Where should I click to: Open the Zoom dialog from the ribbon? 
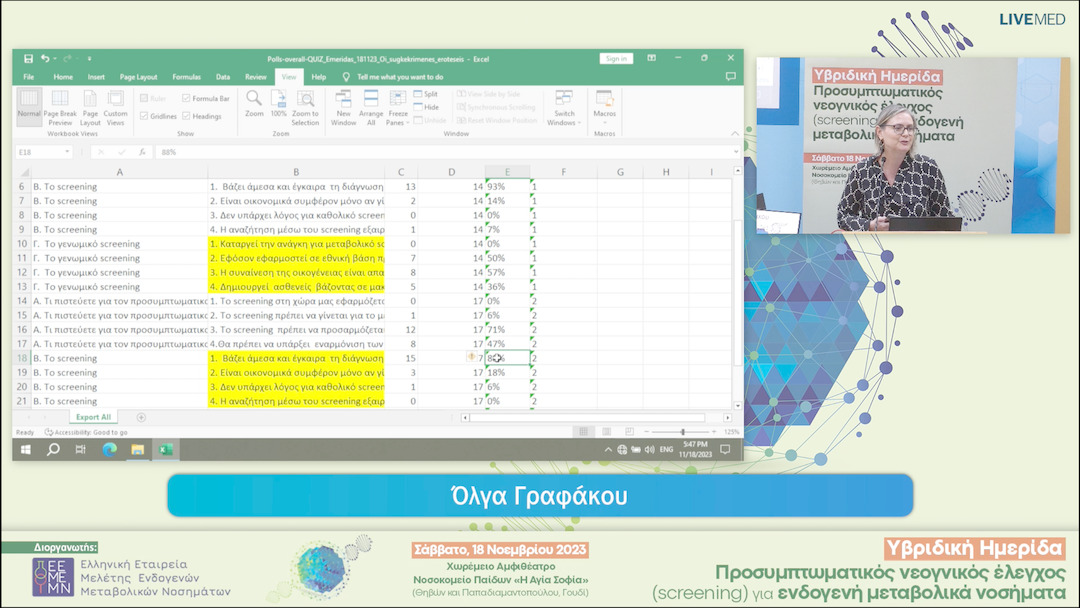click(x=254, y=103)
